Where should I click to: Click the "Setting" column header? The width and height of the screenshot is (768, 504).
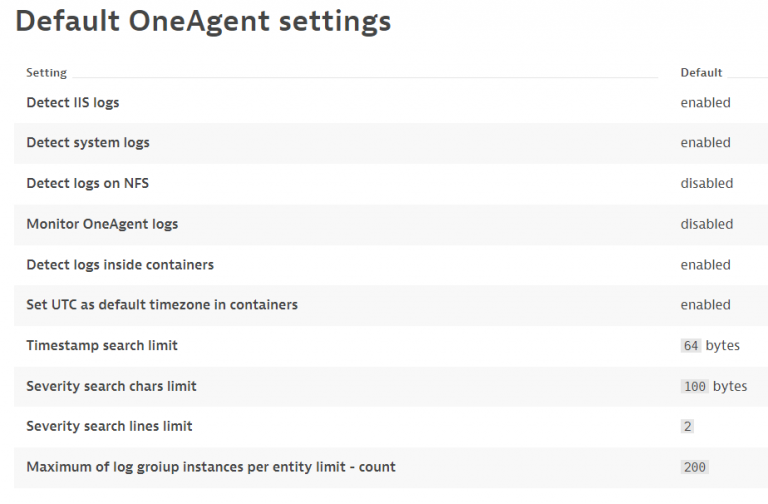[x=47, y=73]
